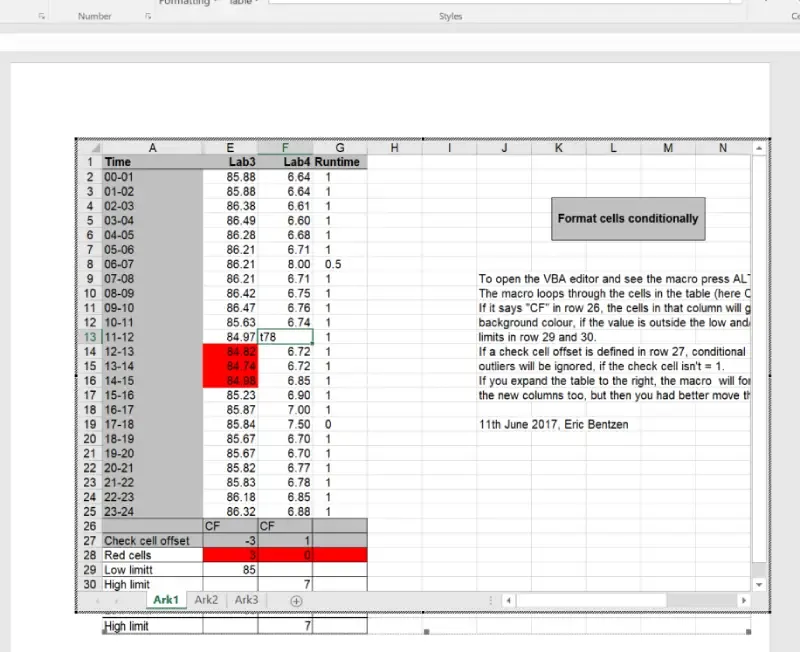
Task: Click time cell 00-01
Action: point(152,177)
